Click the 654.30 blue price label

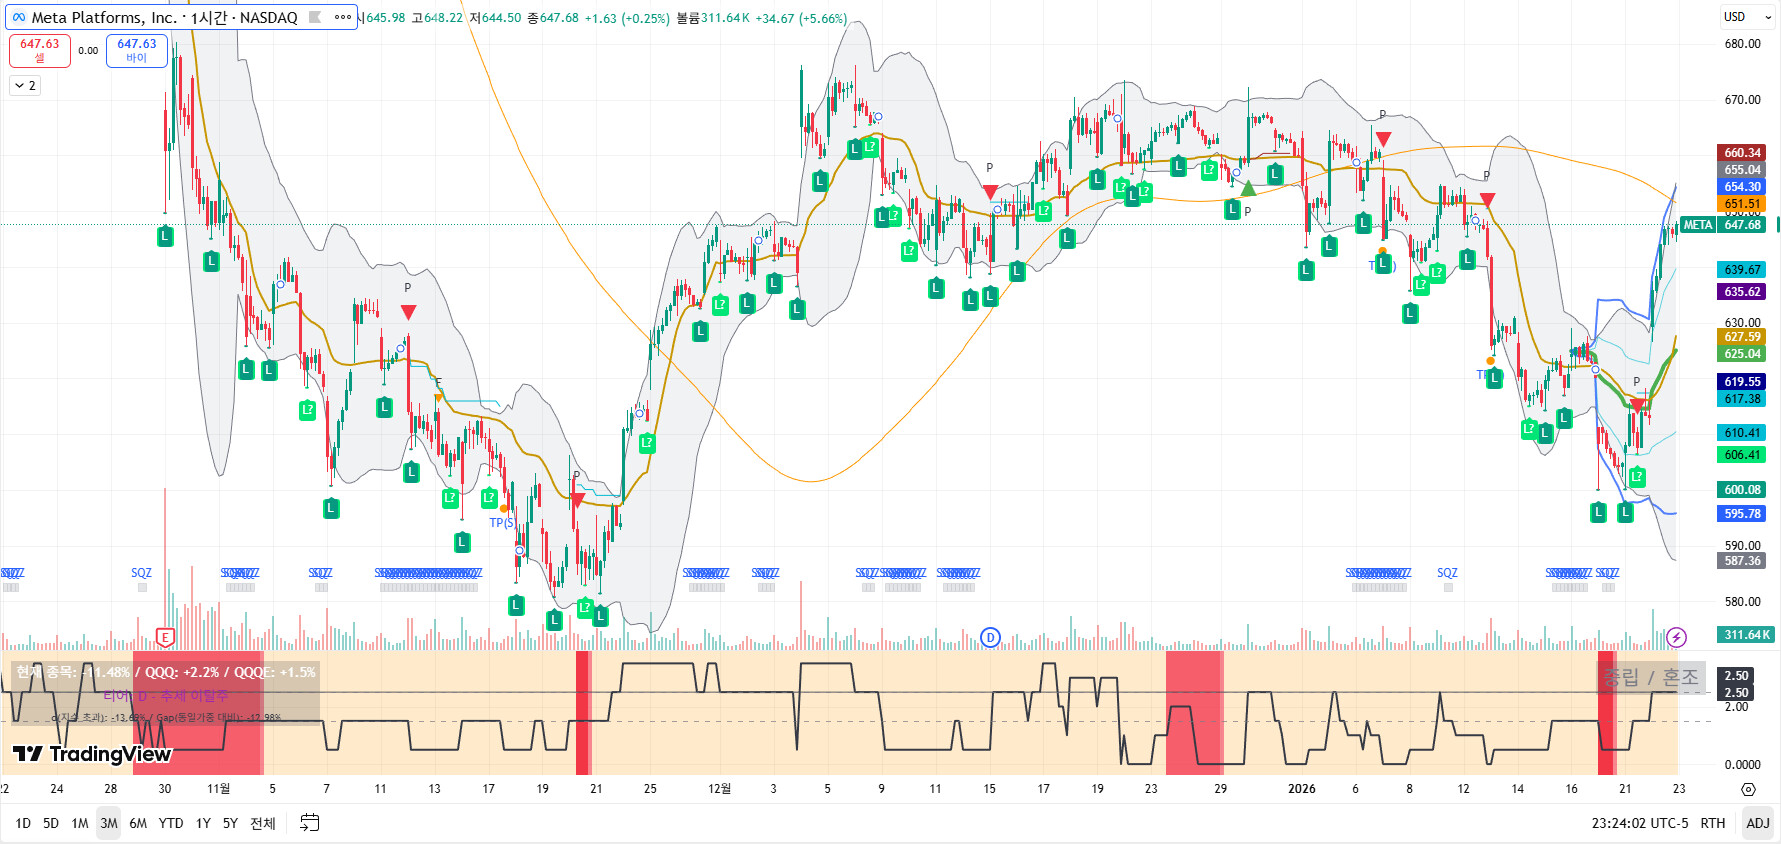[1742, 187]
